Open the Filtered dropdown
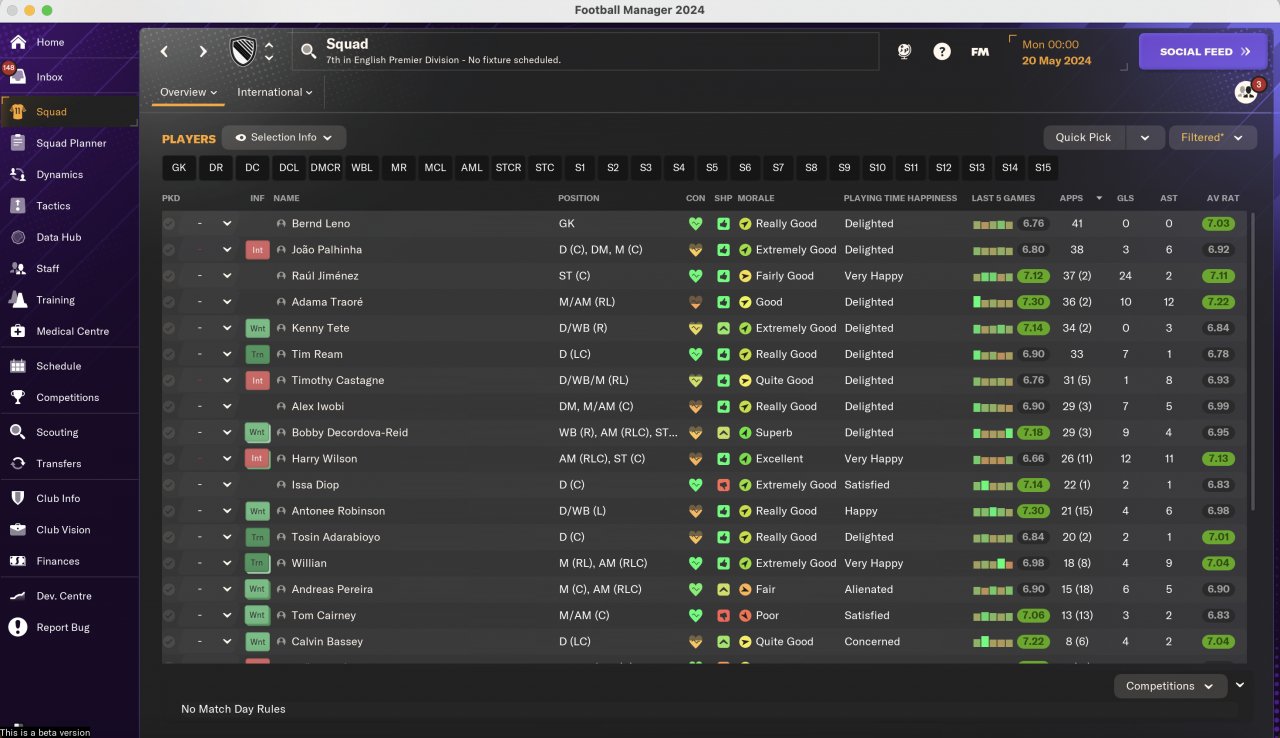 tap(1213, 138)
